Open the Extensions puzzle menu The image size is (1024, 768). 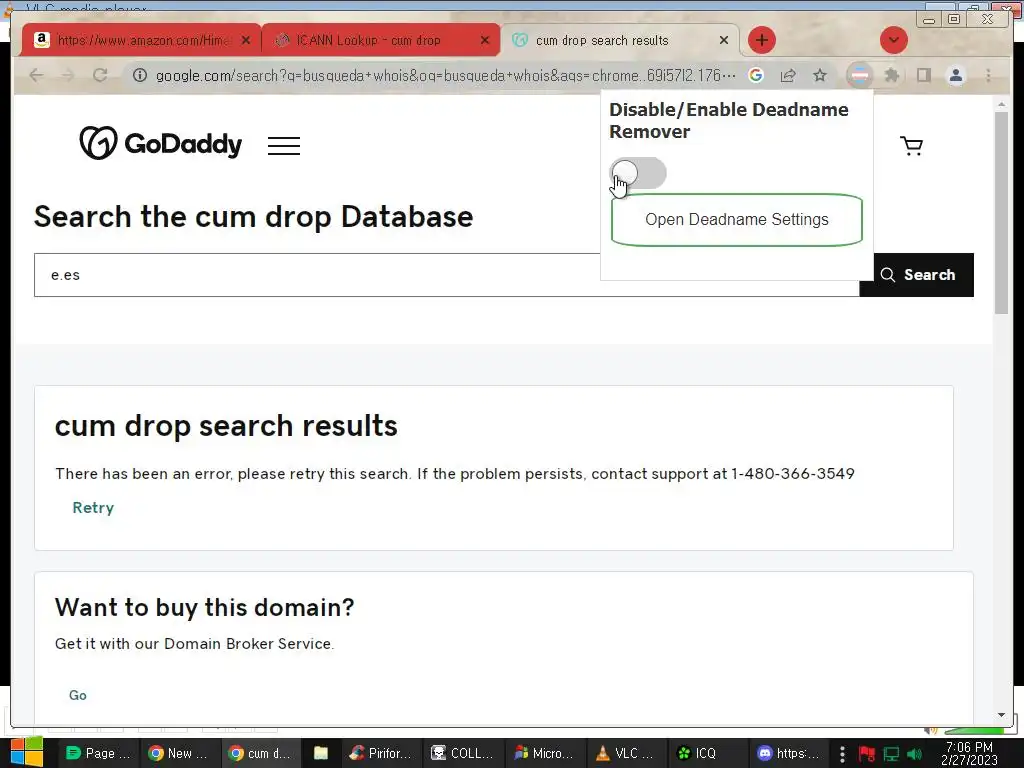pos(891,76)
